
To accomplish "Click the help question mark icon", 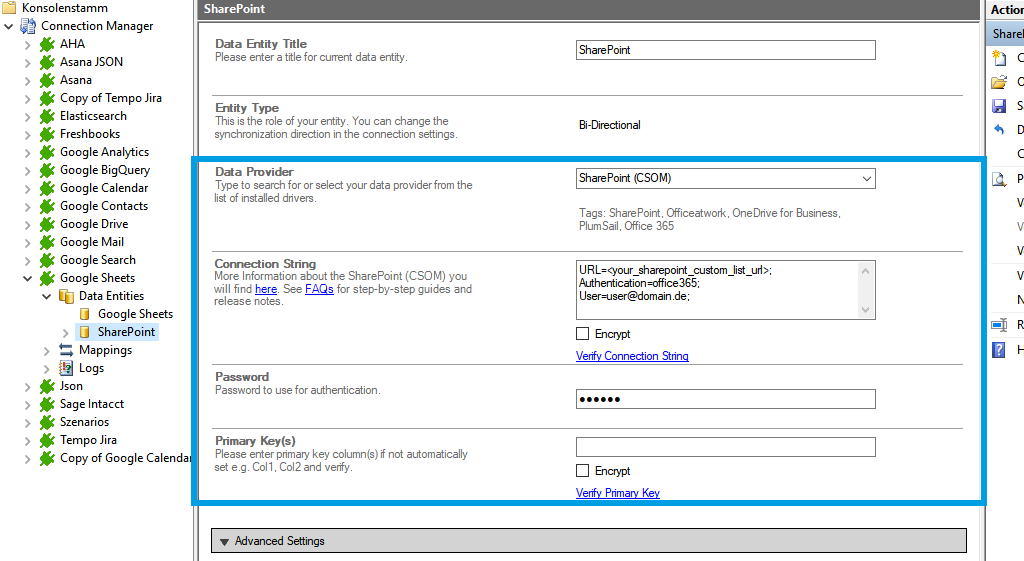I will pos(998,349).
